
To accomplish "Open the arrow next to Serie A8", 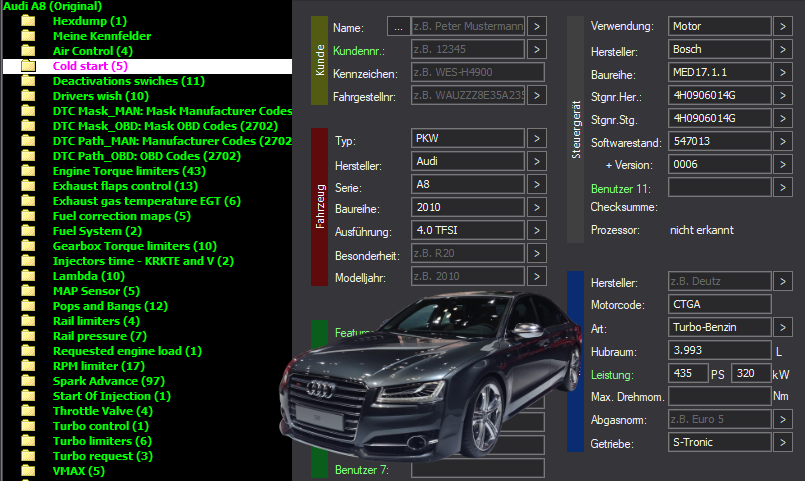I will tap(536, 184).
